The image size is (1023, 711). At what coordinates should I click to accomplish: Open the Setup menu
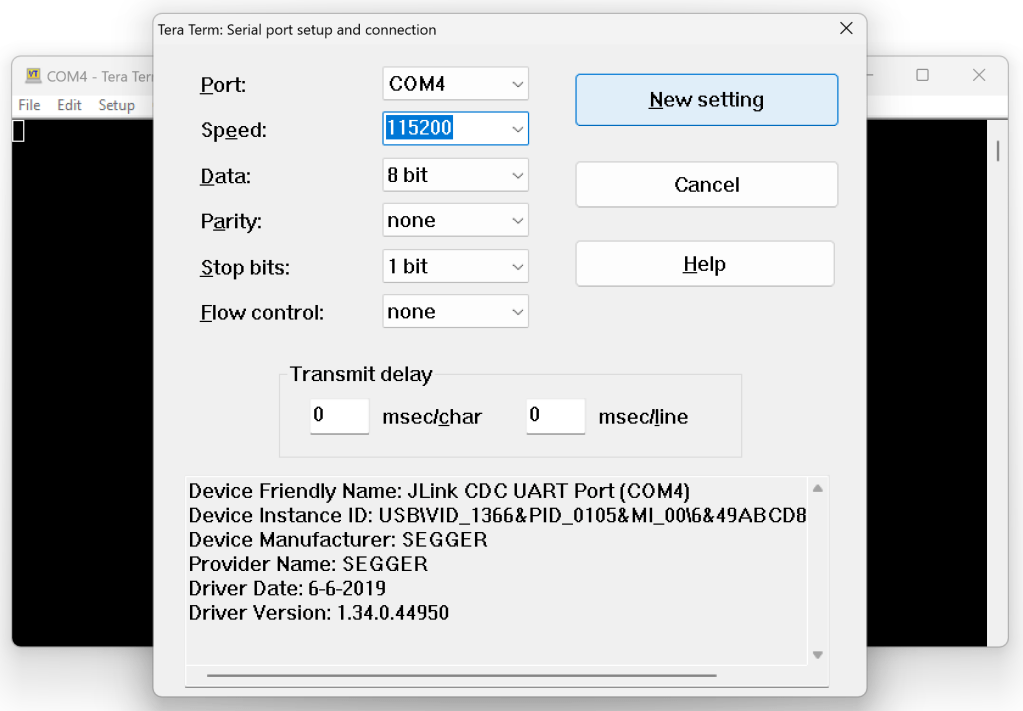[116, 105]
